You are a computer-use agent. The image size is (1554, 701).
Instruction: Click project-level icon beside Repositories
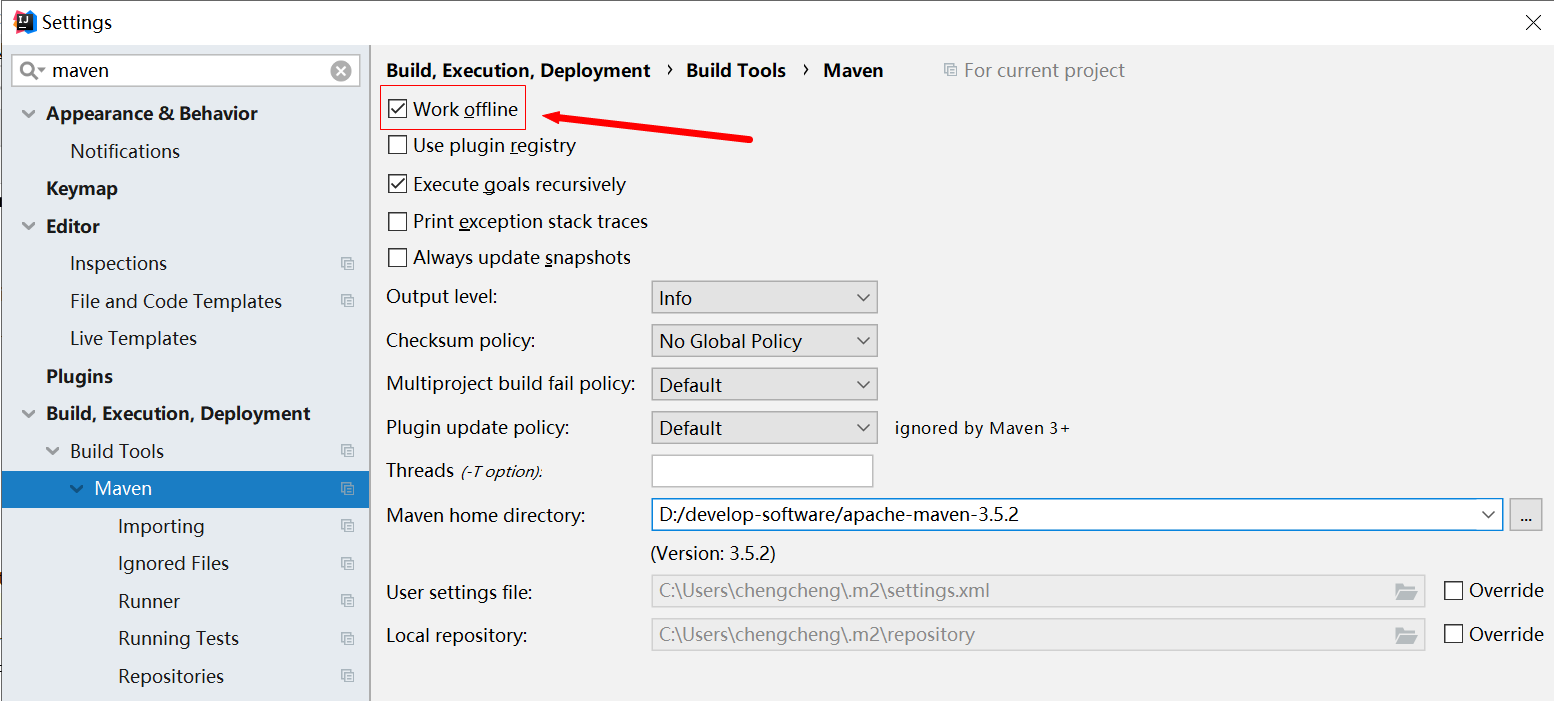tap(347, 677)
